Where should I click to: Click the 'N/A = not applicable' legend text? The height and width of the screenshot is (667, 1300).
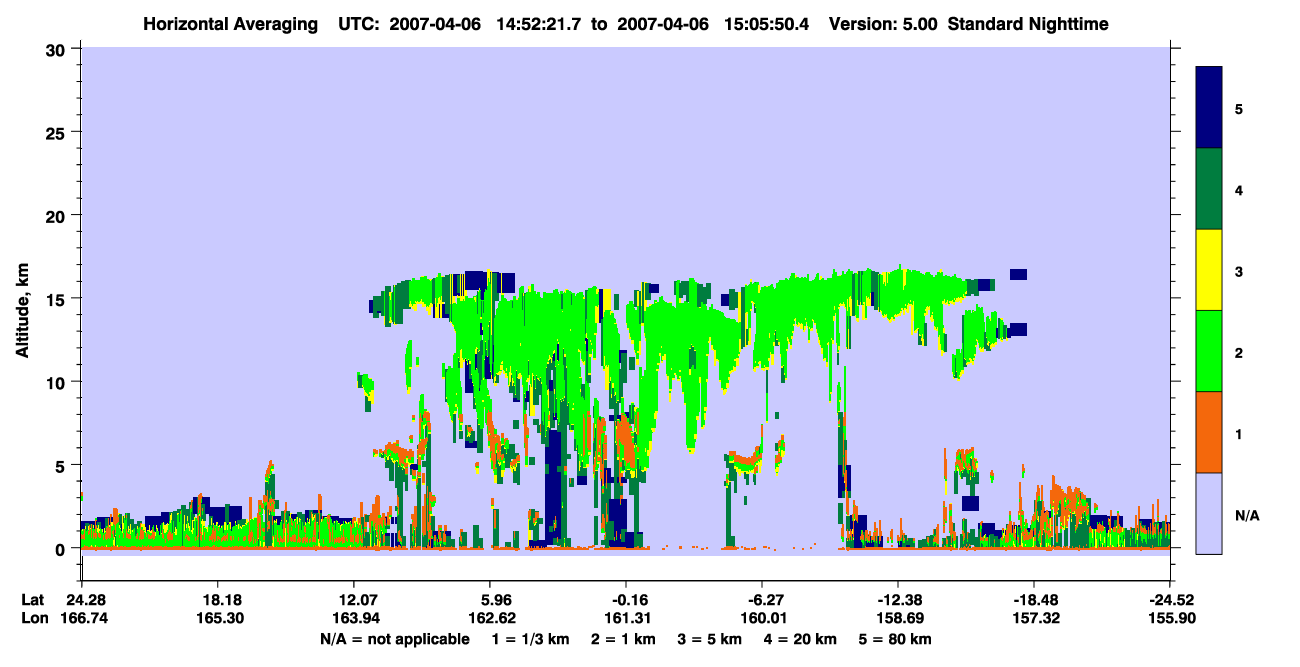click(394, 639)
